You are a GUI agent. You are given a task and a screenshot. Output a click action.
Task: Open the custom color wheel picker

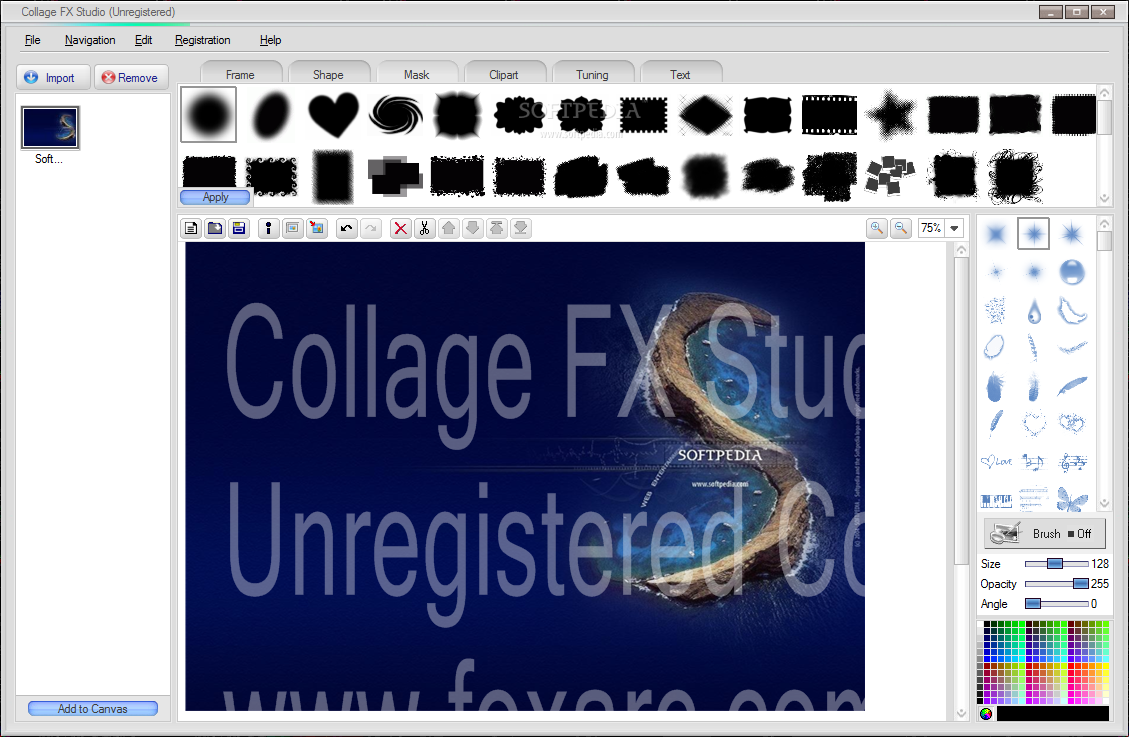click(x=986, y=713)
